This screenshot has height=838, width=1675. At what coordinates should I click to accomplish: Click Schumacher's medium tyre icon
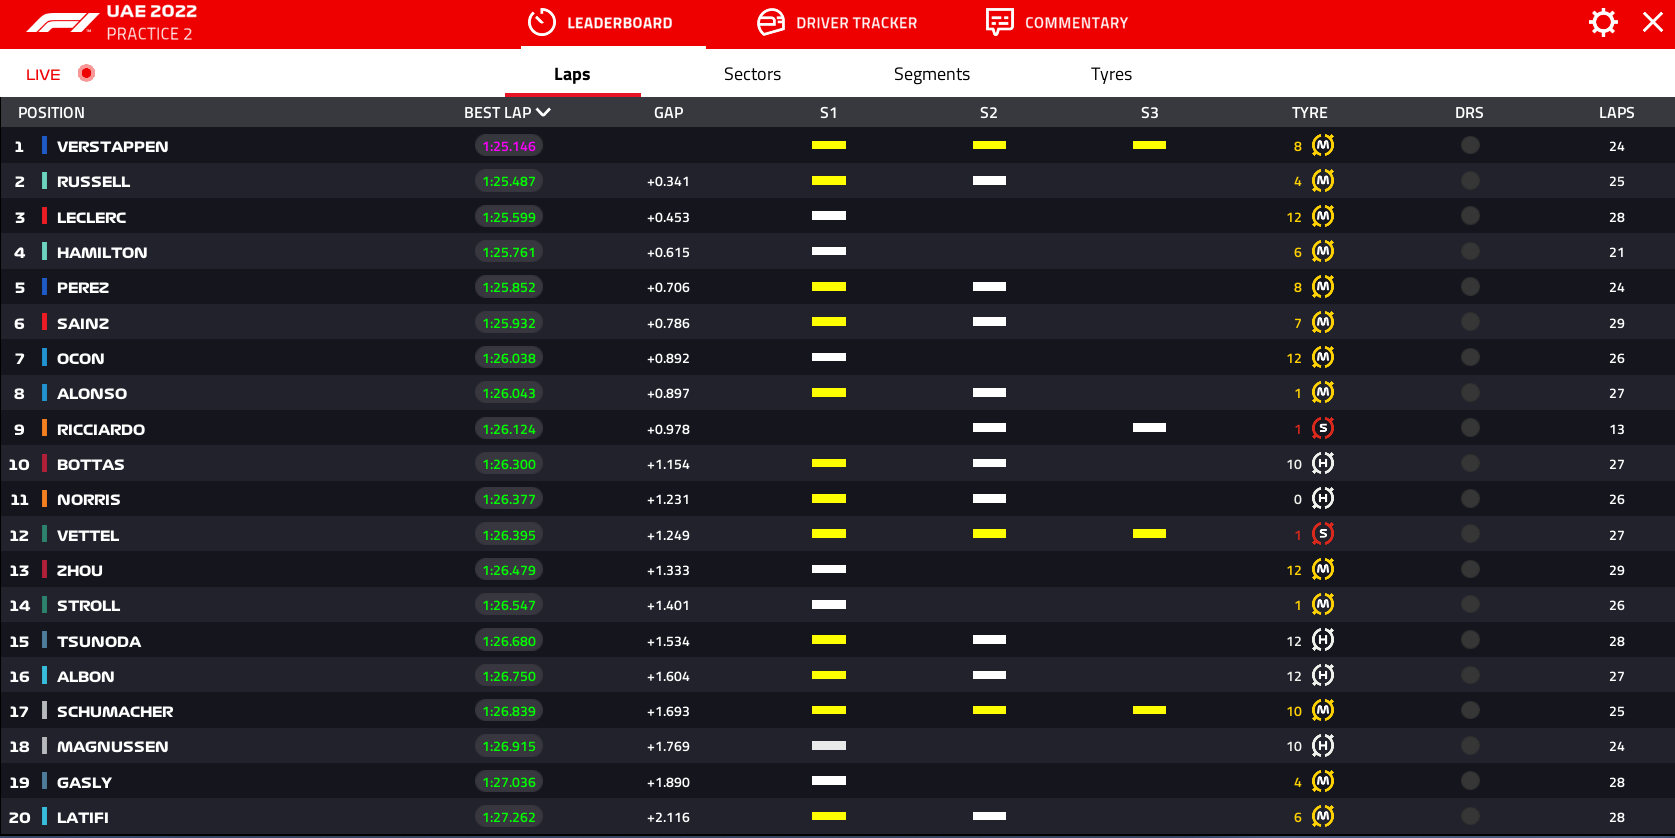(1323, 711)
